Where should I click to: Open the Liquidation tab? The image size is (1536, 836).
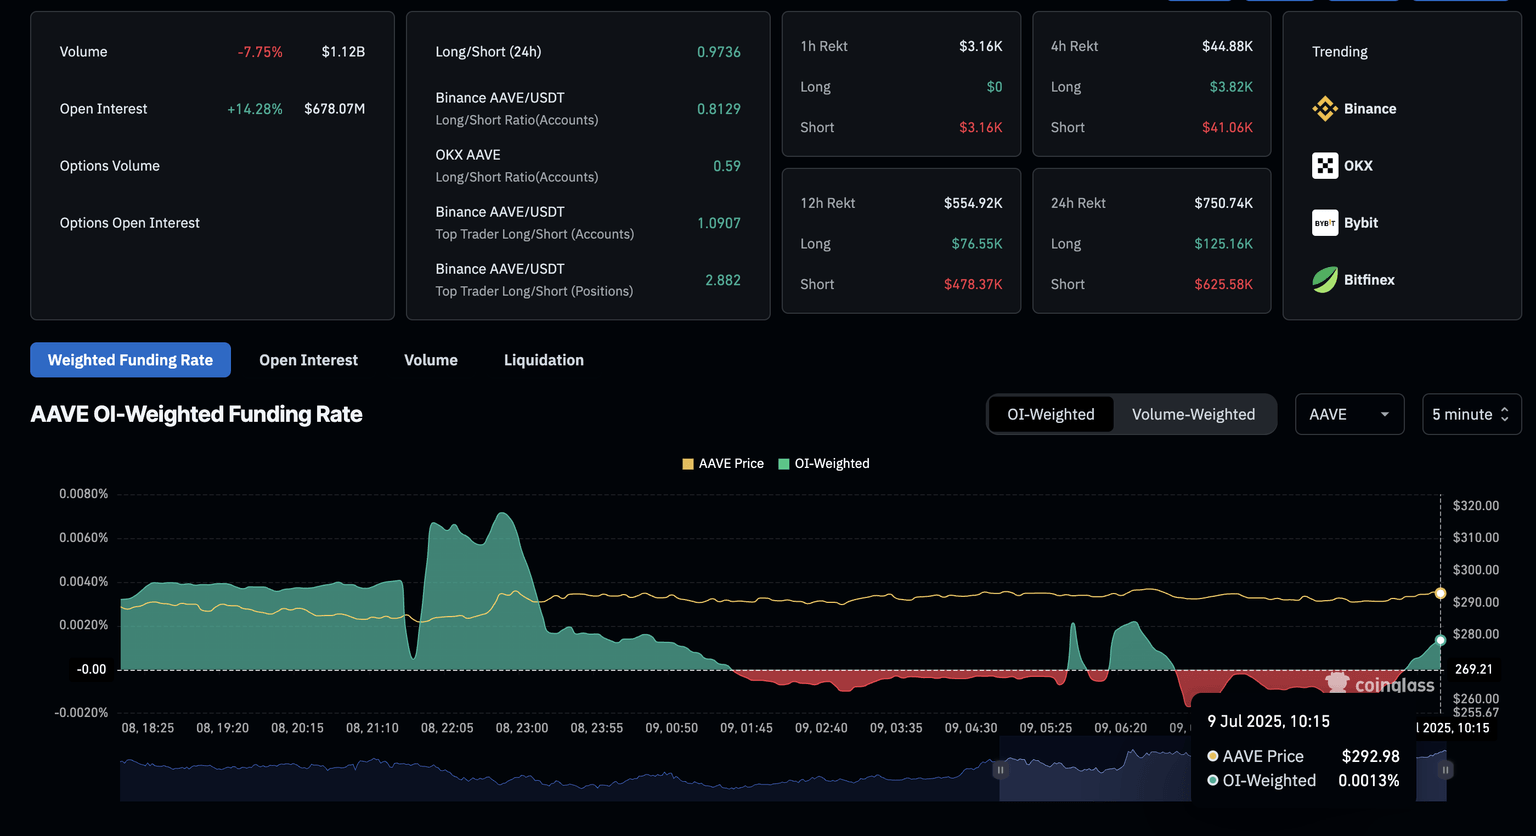point(544,360)
